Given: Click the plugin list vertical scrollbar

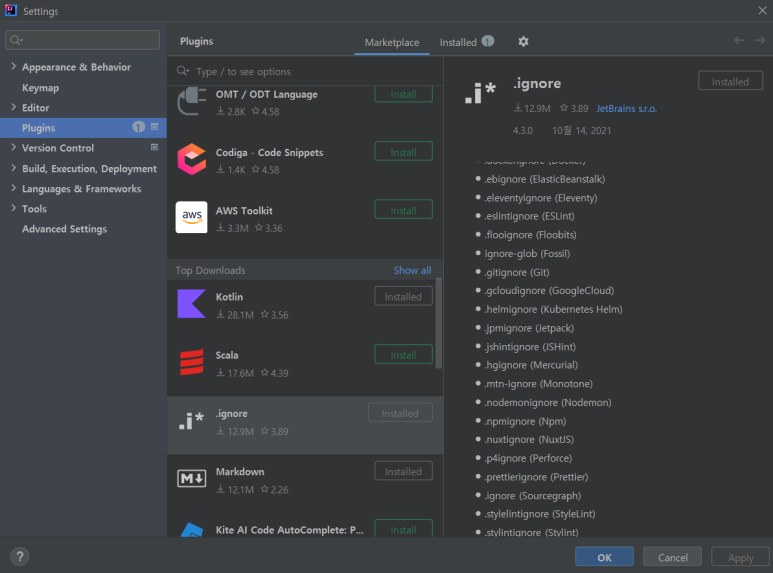Looking at the screenshot, I should 438,323.
